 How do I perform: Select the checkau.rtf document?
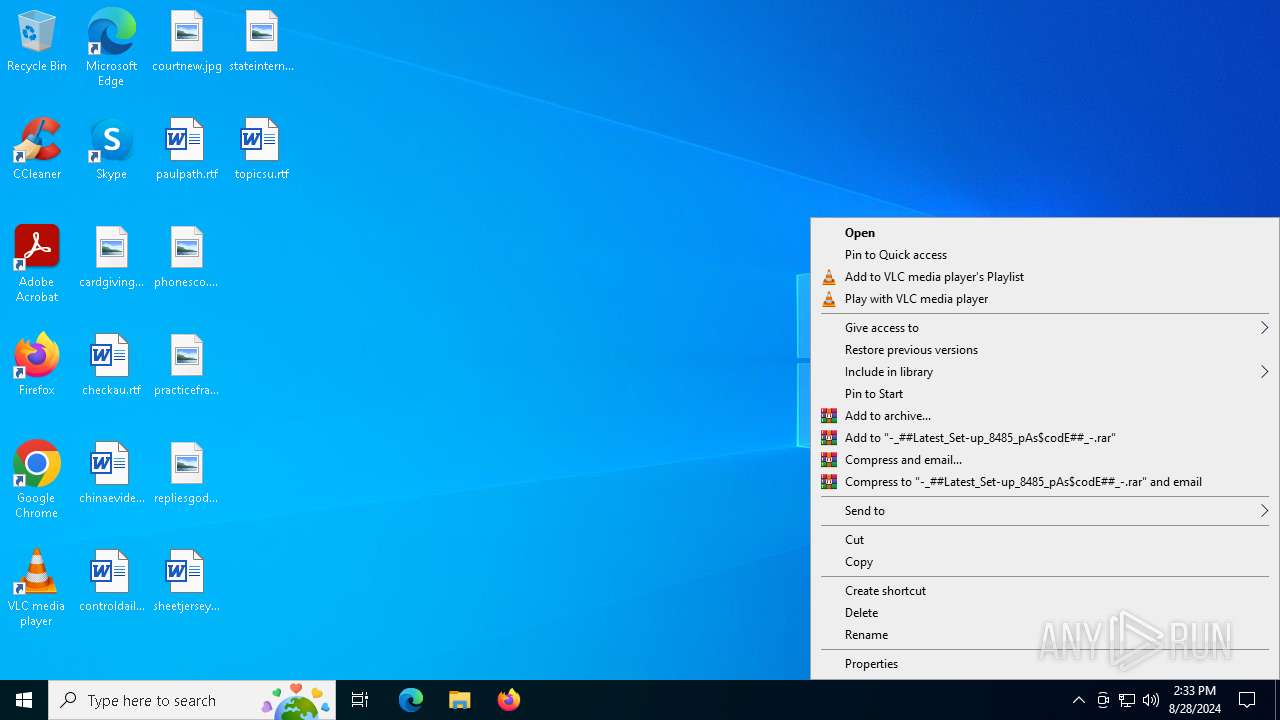[111, 366]
